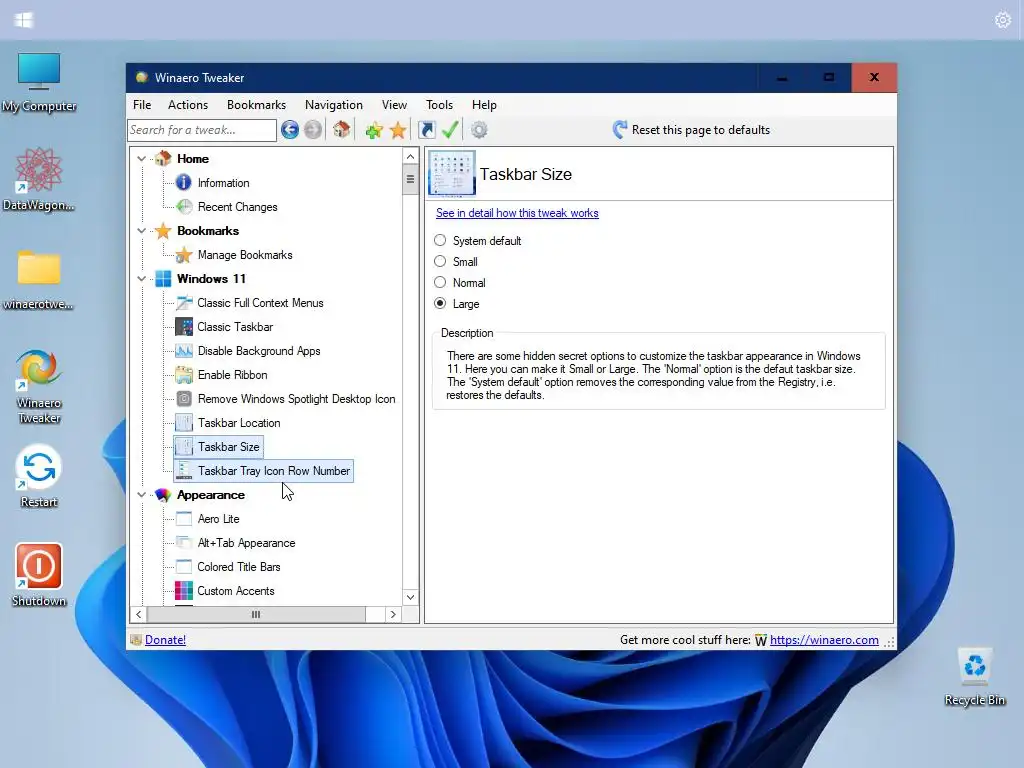1024x768 pixels.
Task: Select the Colored Title Bars tree item
Action: (239, 567)
